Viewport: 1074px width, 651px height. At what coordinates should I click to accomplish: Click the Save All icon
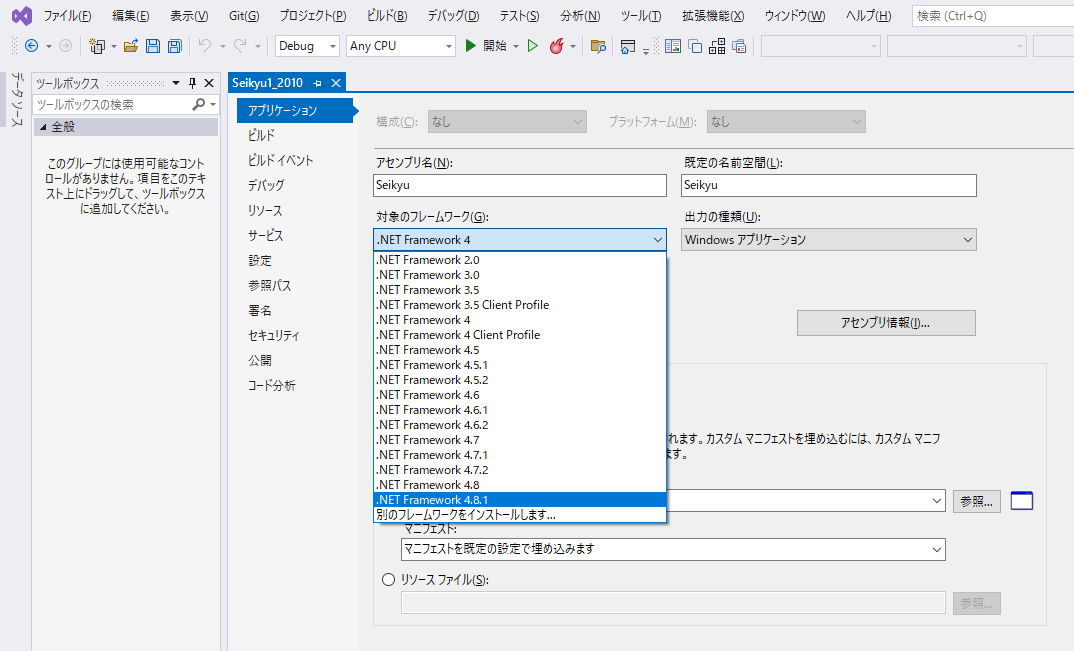[x=175, y=46]
